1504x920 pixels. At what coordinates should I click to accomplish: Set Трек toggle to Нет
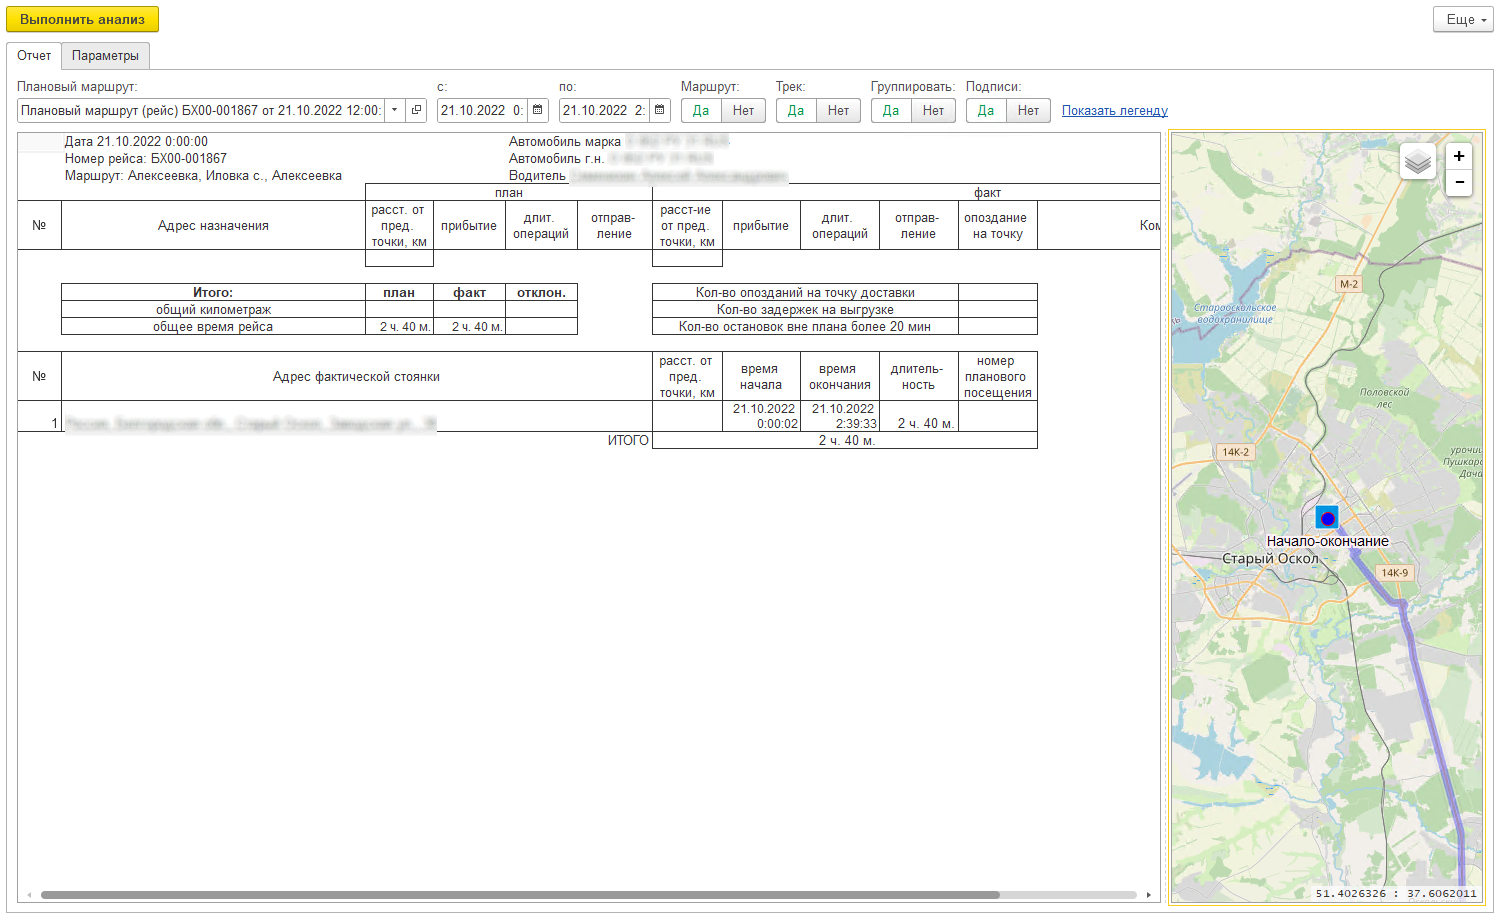click(x=838, y=111)
